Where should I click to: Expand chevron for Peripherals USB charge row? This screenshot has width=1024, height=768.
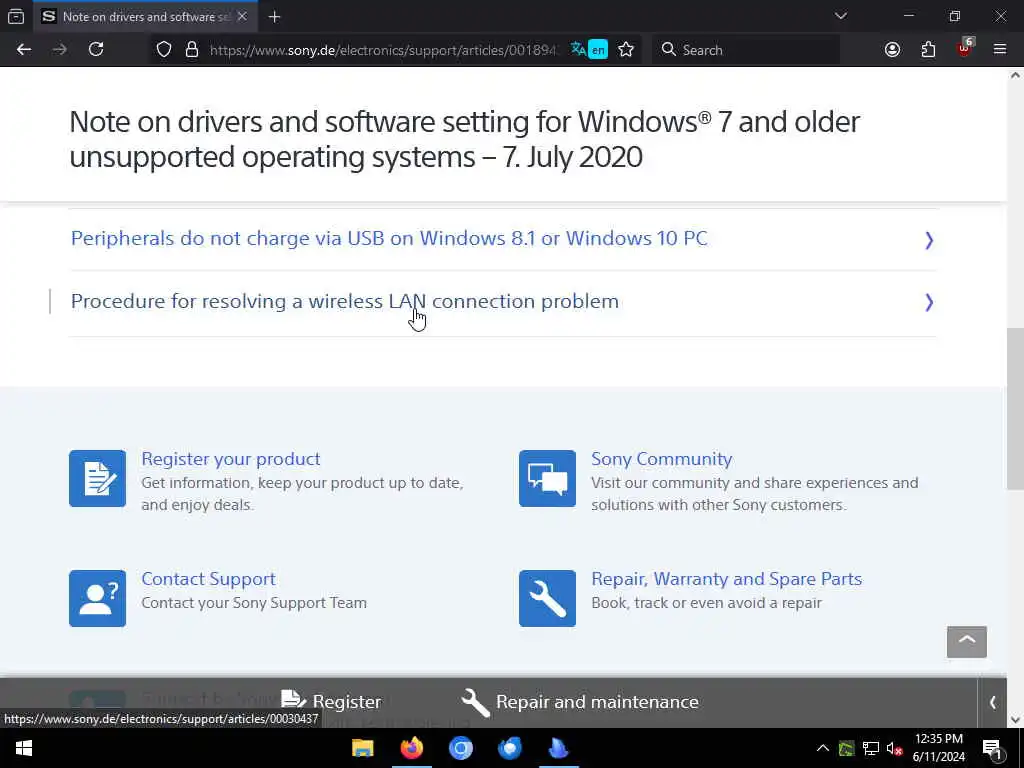pos(929,240)
